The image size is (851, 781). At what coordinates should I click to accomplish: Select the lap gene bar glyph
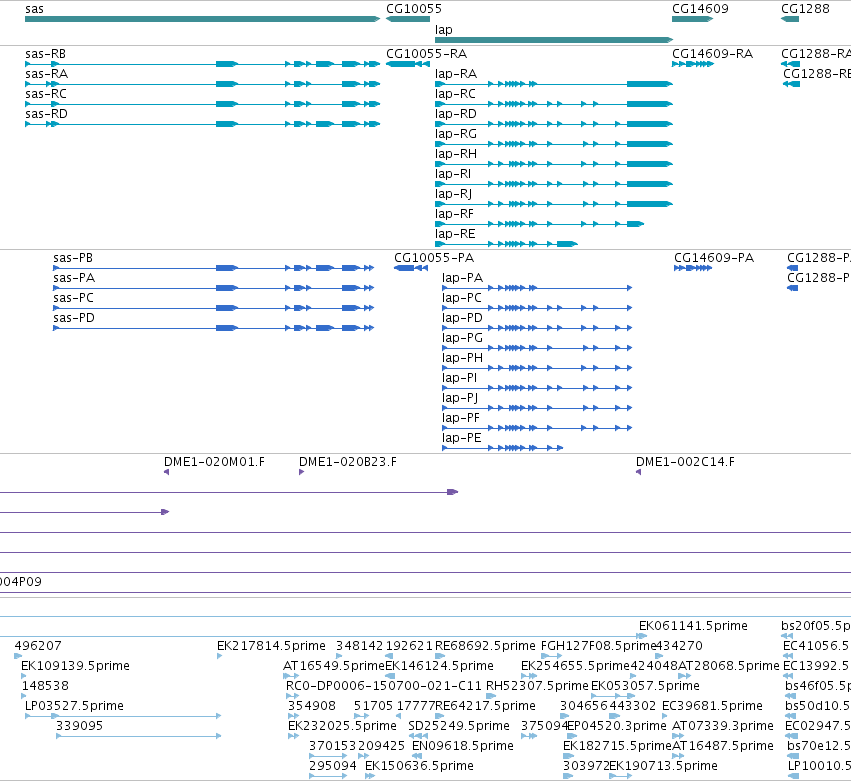pos(554,40)
